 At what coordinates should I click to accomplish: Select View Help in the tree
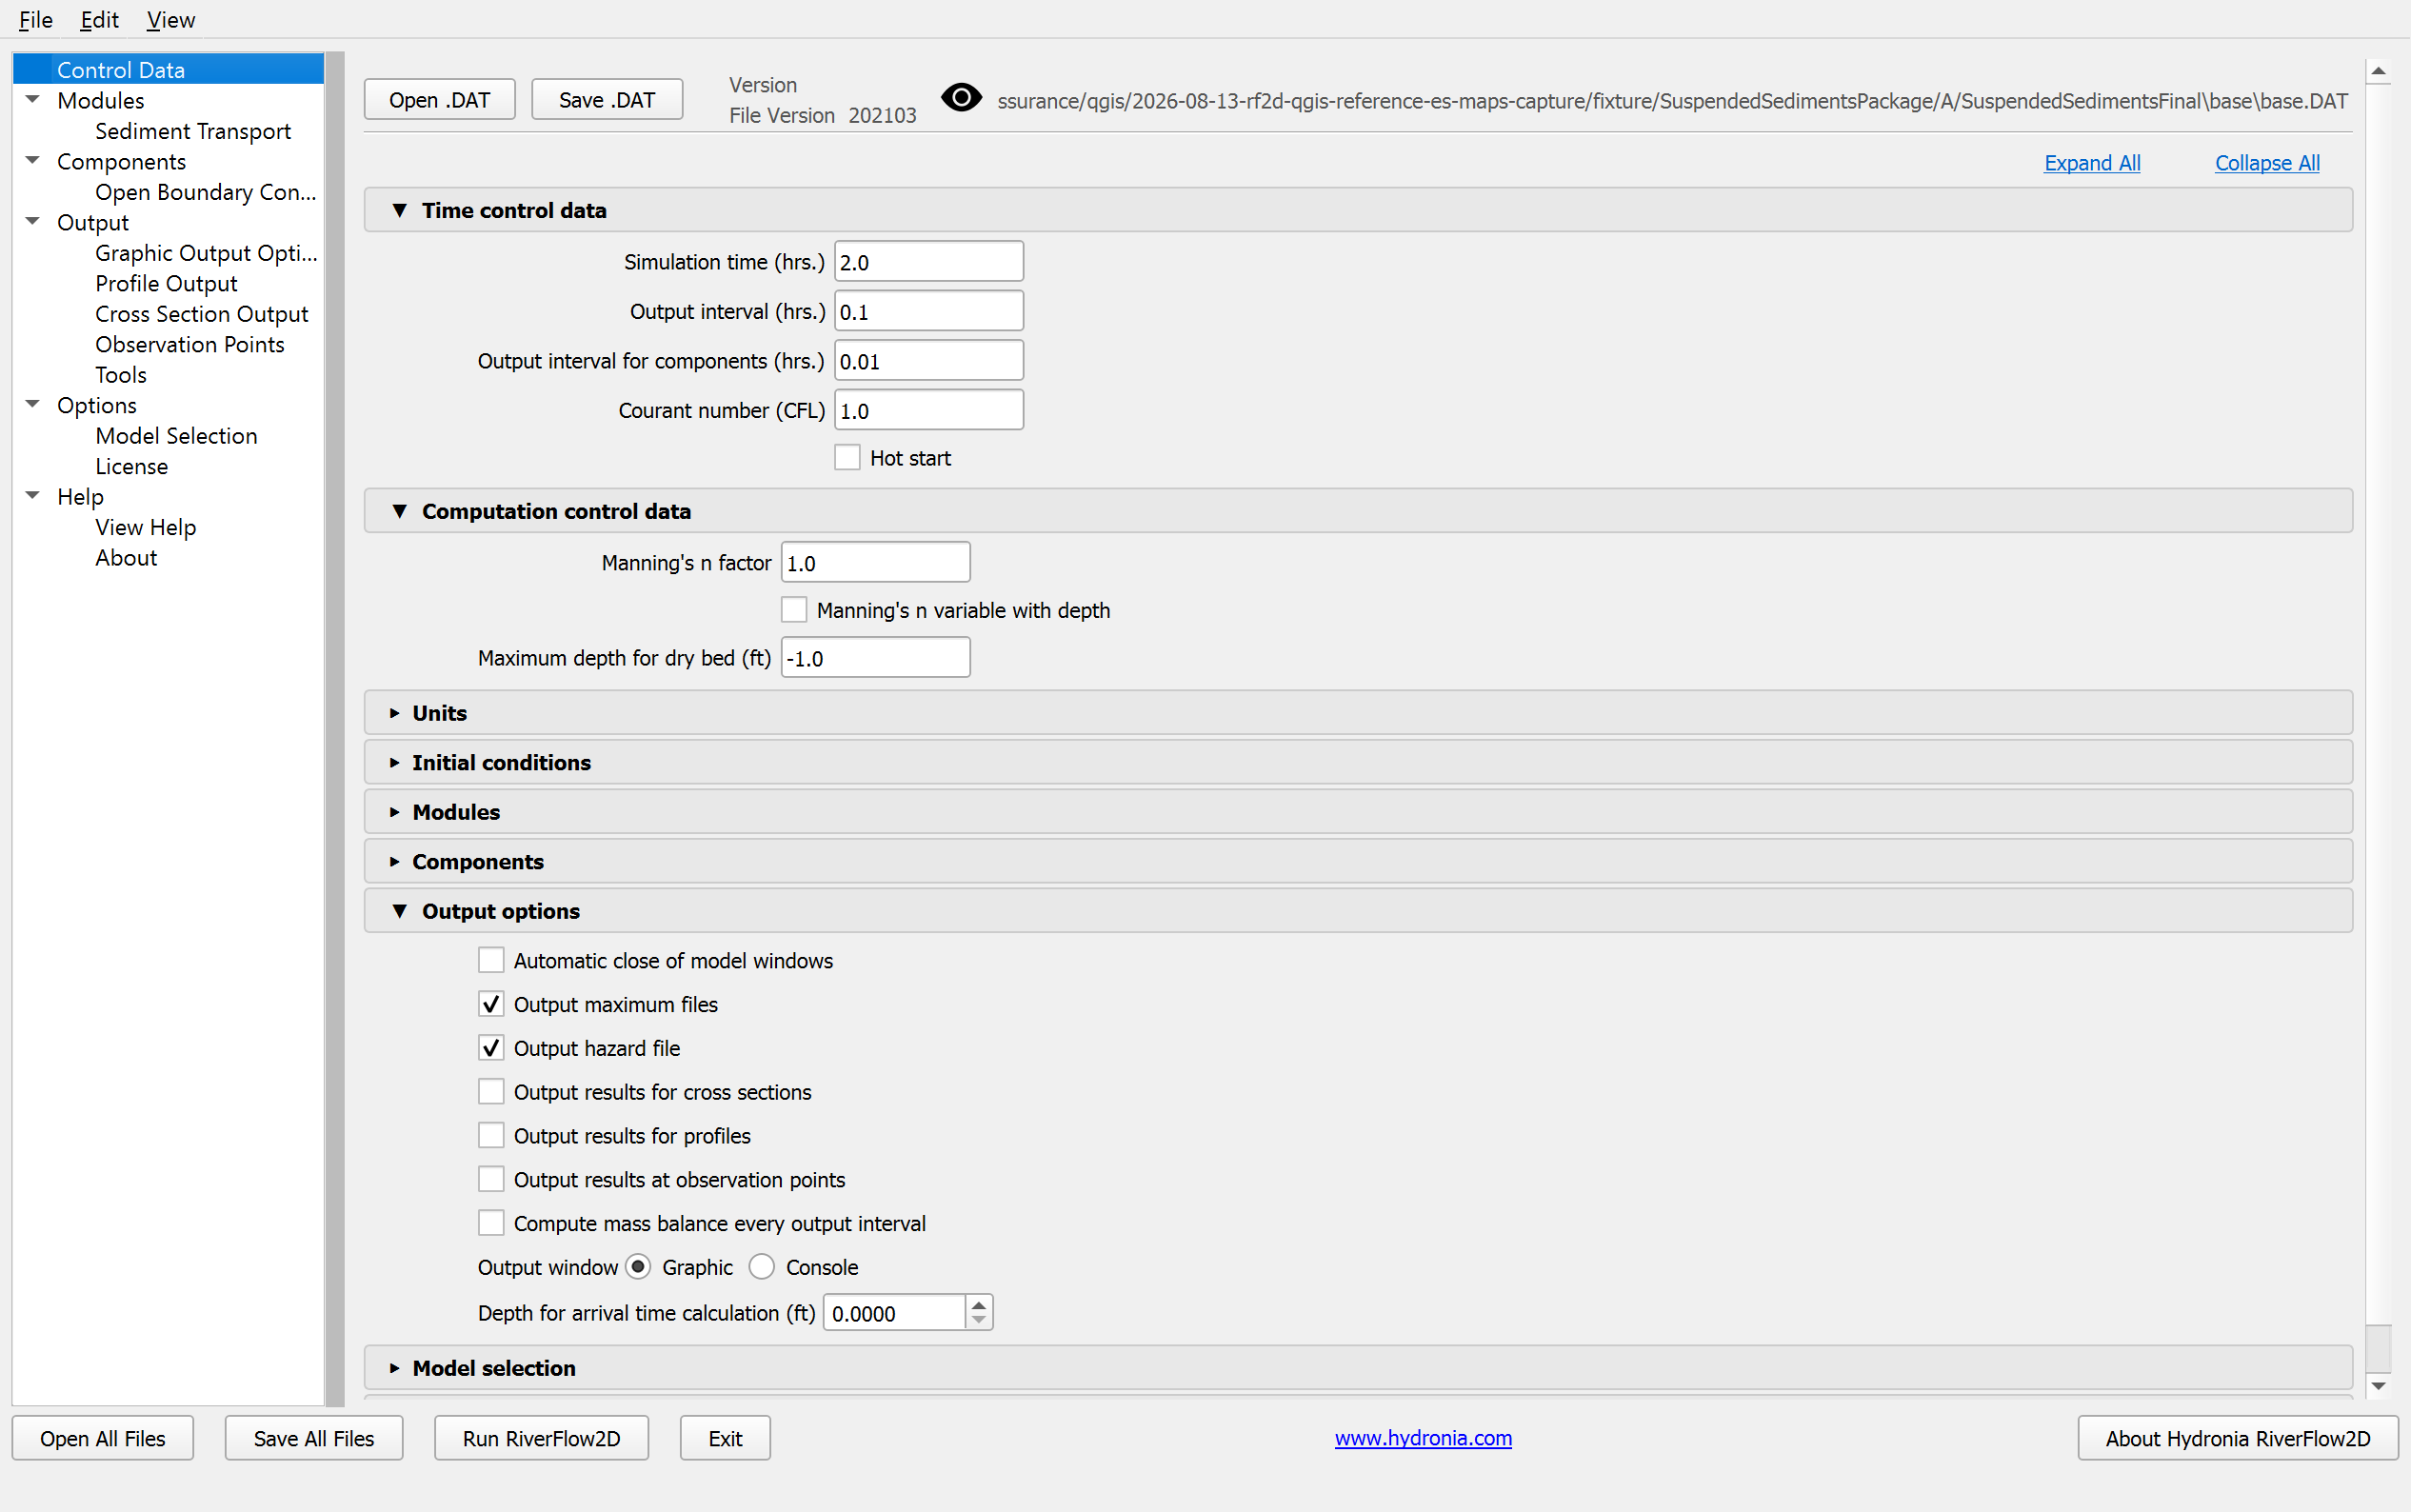(x=146, y=528)
